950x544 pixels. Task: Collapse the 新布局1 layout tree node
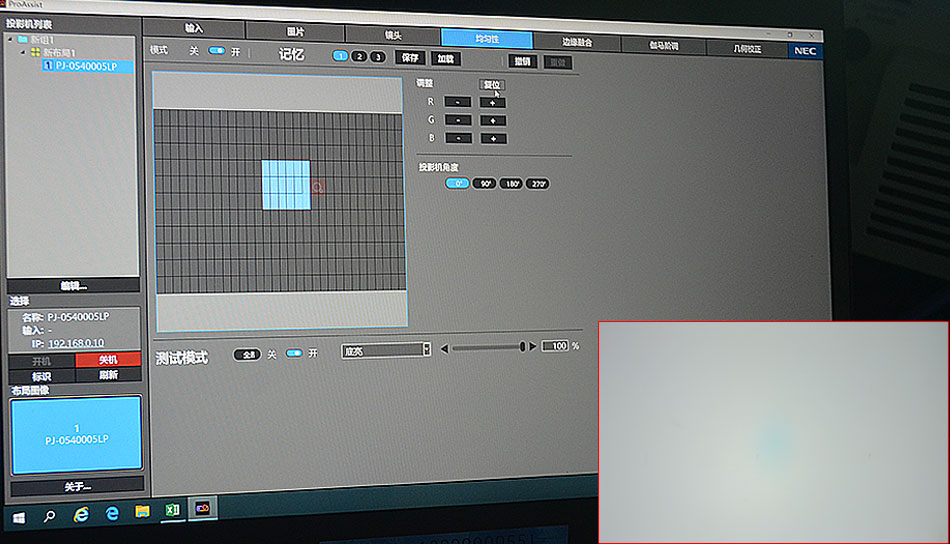(23, 52)
